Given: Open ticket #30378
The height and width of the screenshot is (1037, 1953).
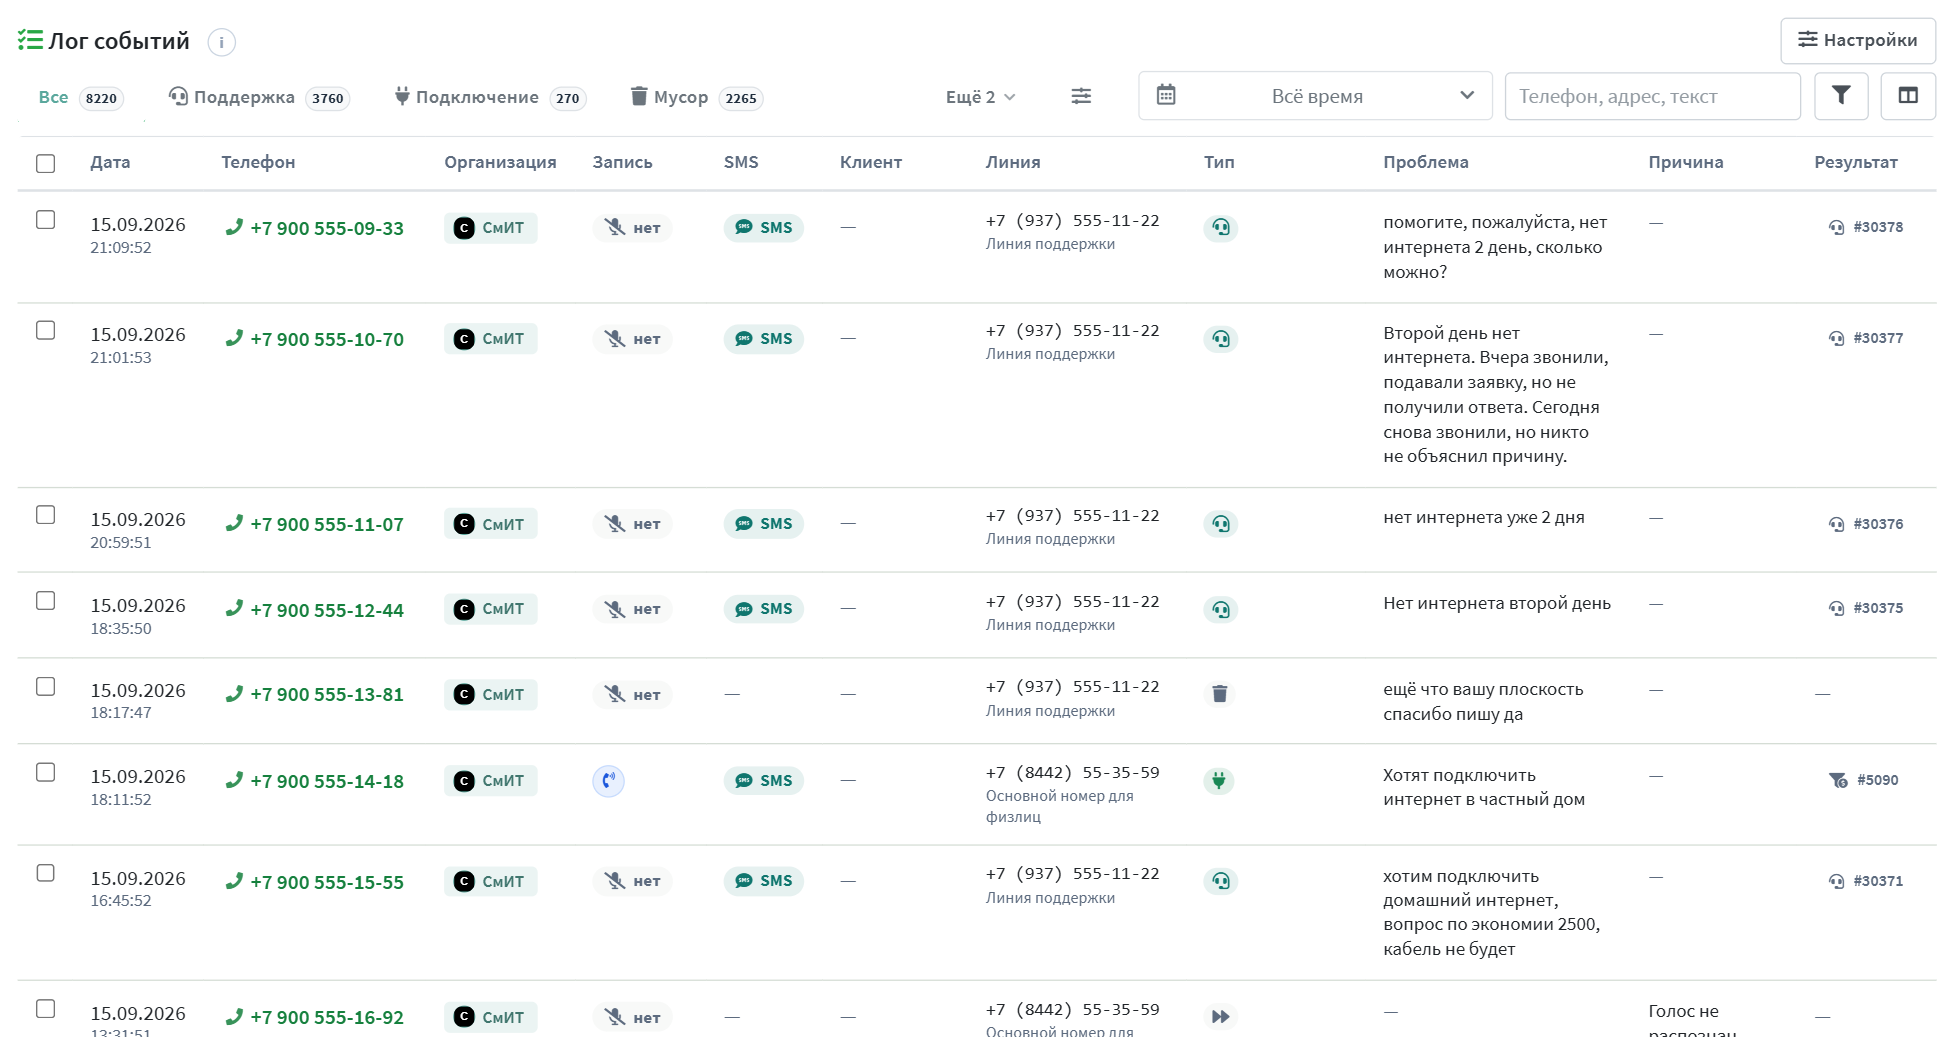Looking at the screenshot, I should pos(1866,227).
